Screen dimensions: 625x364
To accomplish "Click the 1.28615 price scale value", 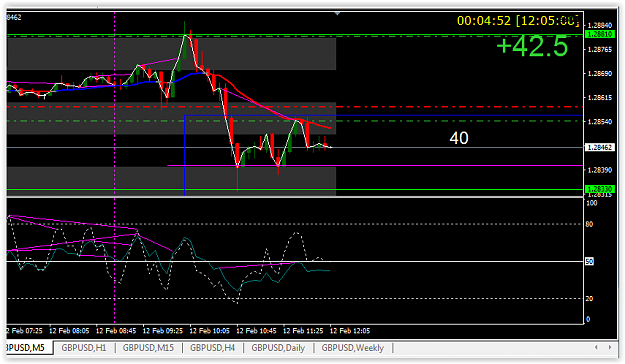I will 600,98.
